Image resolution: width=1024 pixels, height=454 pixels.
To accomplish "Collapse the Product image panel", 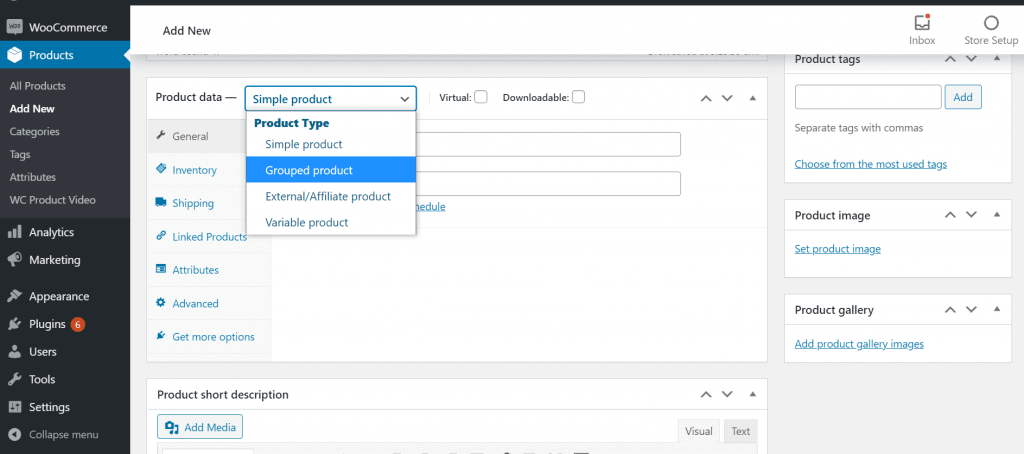I will pos(996,215).
